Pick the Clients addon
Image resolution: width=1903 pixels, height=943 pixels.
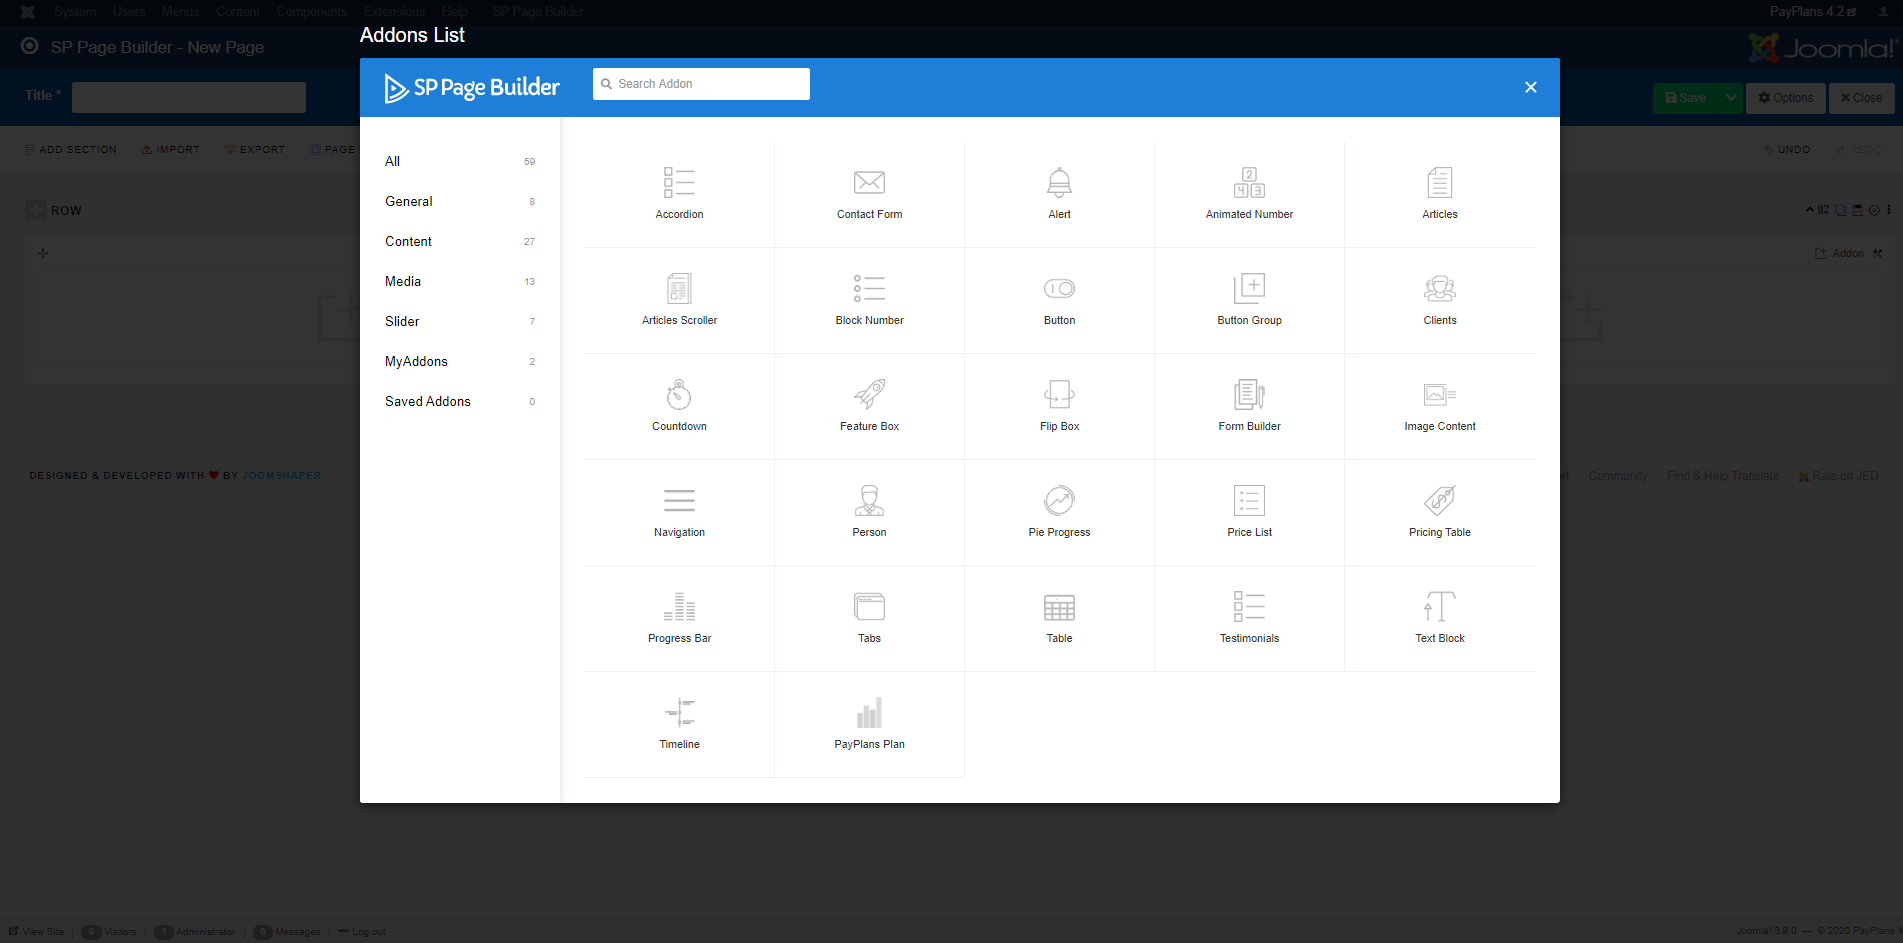pyautogui.click(x=1439, y=301)
